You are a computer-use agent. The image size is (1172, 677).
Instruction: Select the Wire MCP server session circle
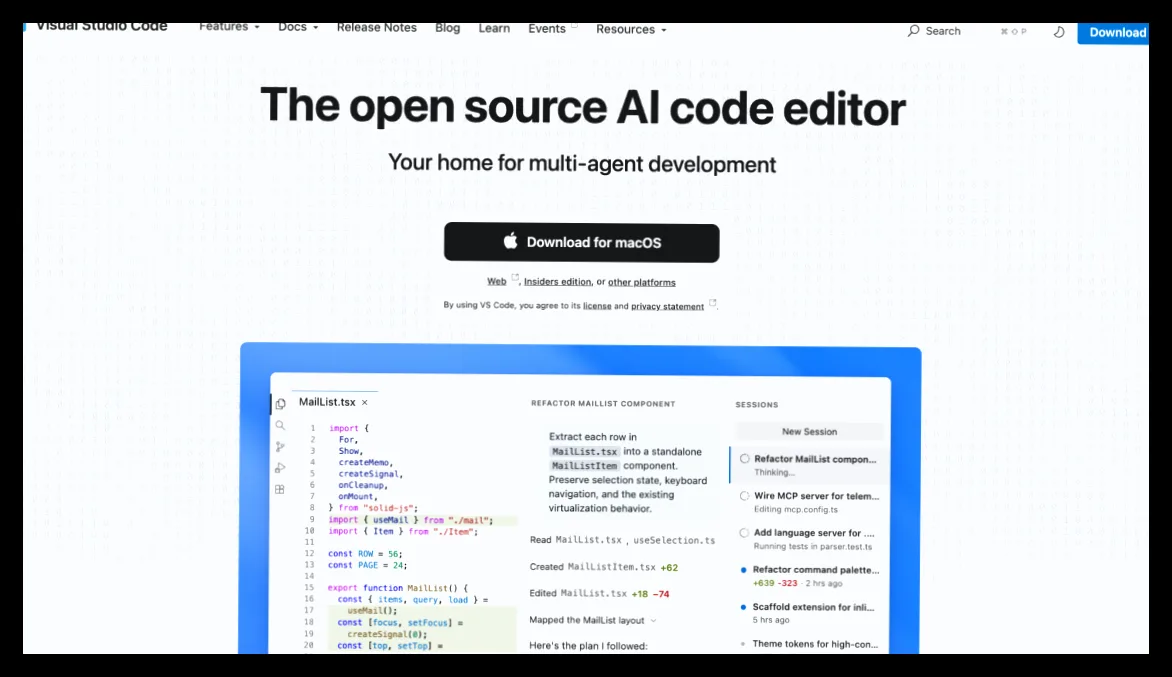[x=744, y=495]
